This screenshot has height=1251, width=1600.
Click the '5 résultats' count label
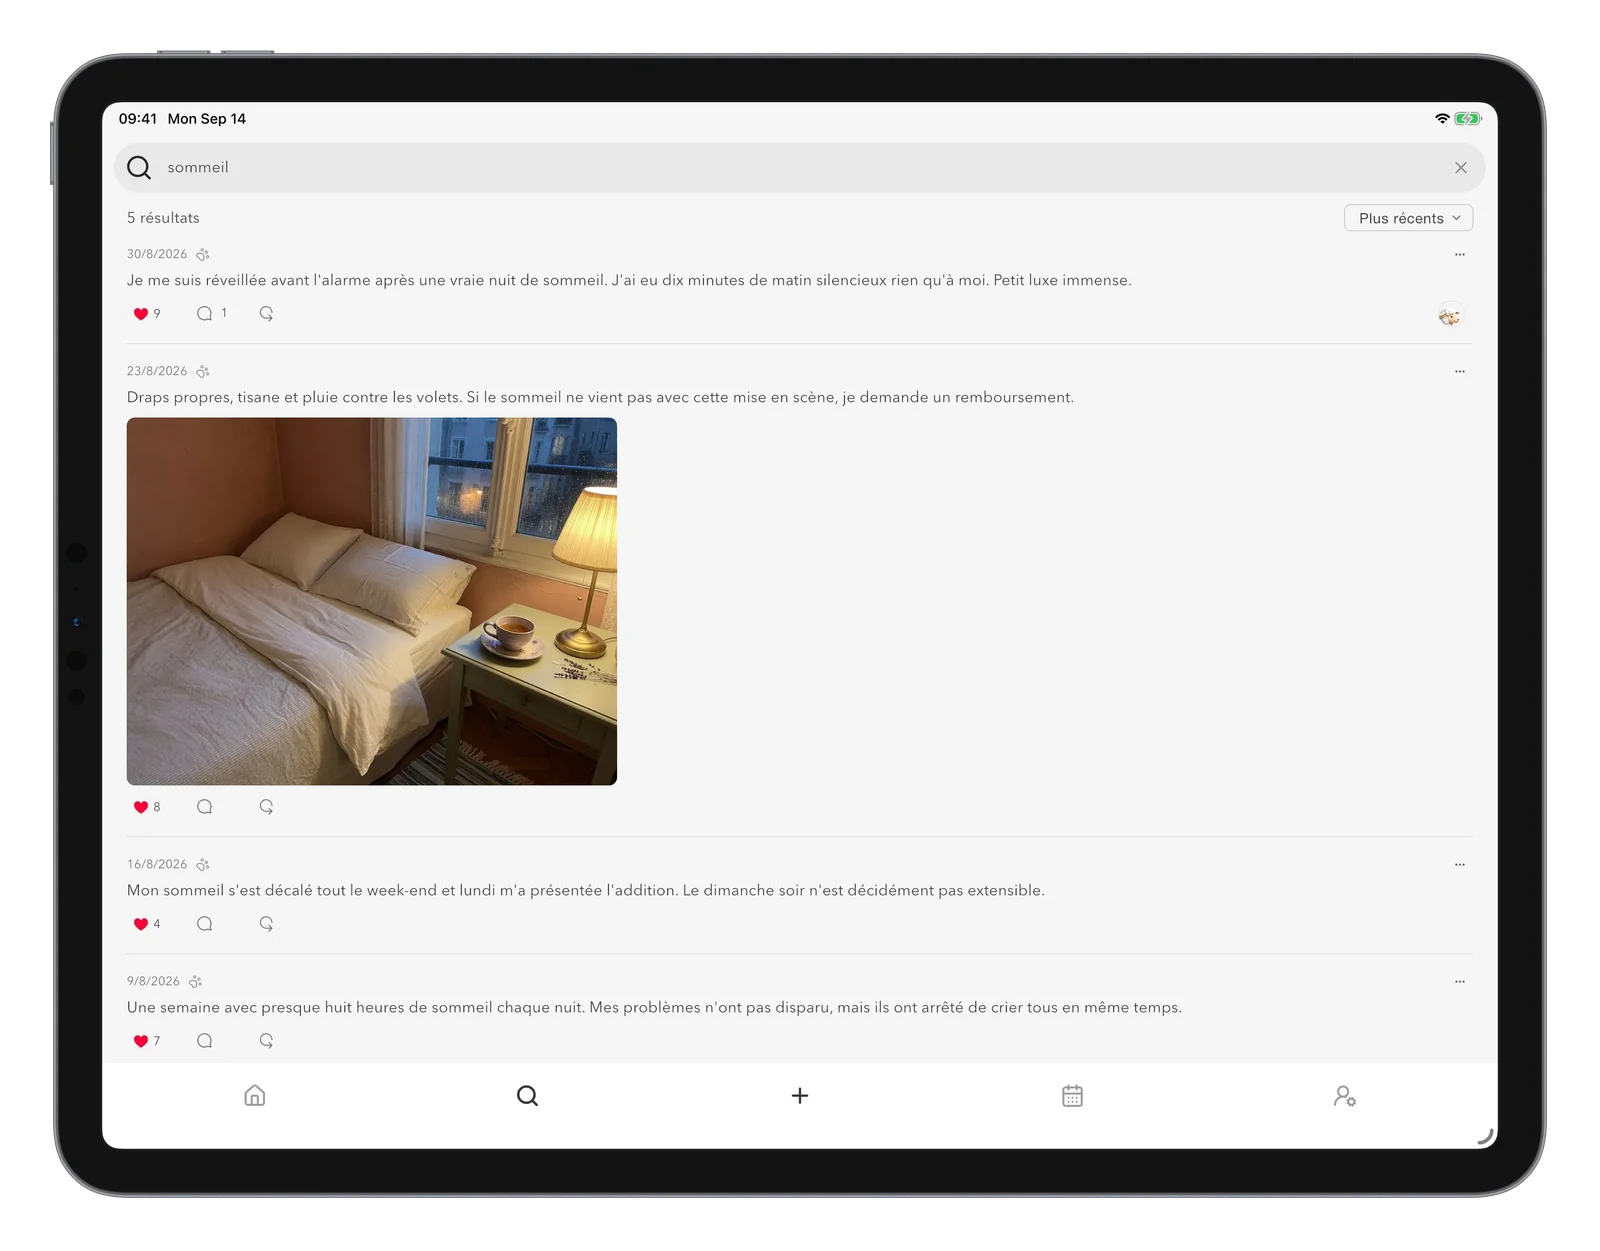point(163,218)
